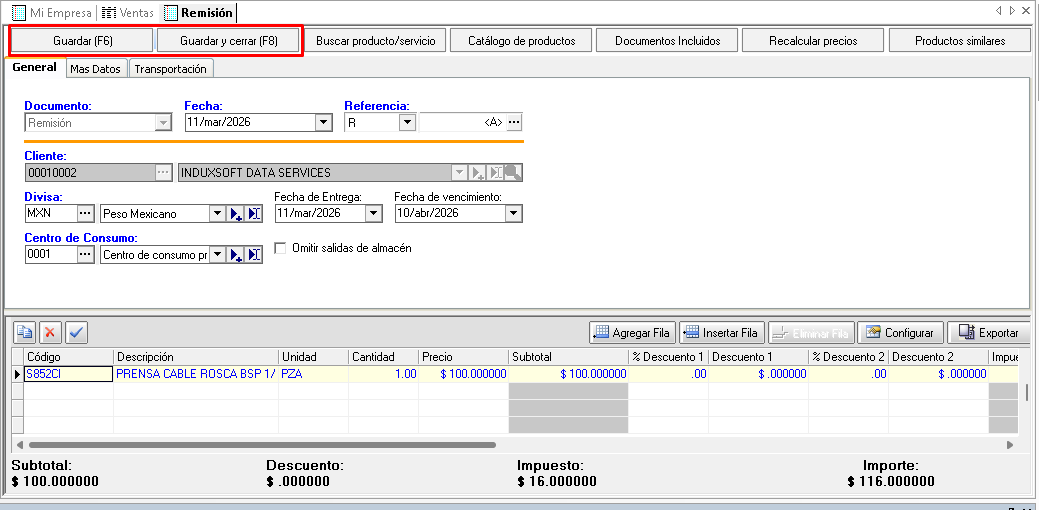Open the Fecha de Entrega dropdown
Viewport: 1039px width, 510px height.
[373, 214]
